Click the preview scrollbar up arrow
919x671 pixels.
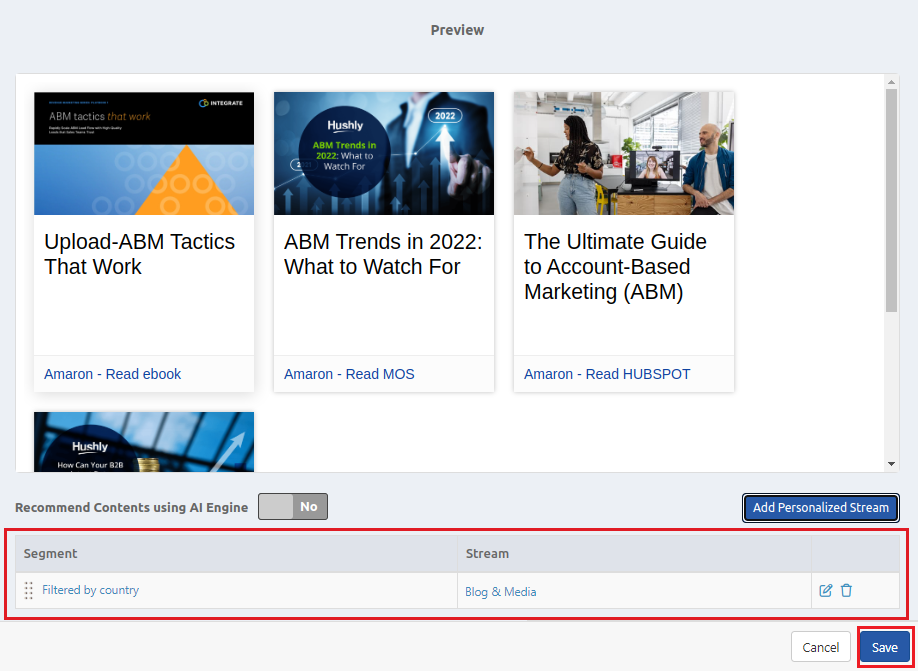pyautogui.click(x=891, y=82)
